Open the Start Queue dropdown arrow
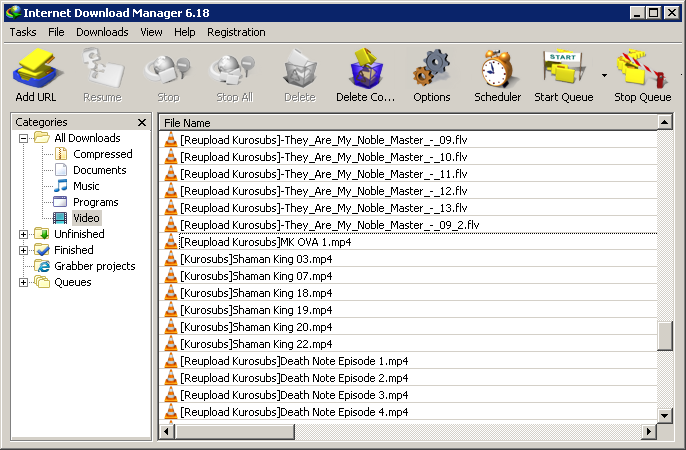This screenshot has width=686, height=450. [x=604, y=76]
